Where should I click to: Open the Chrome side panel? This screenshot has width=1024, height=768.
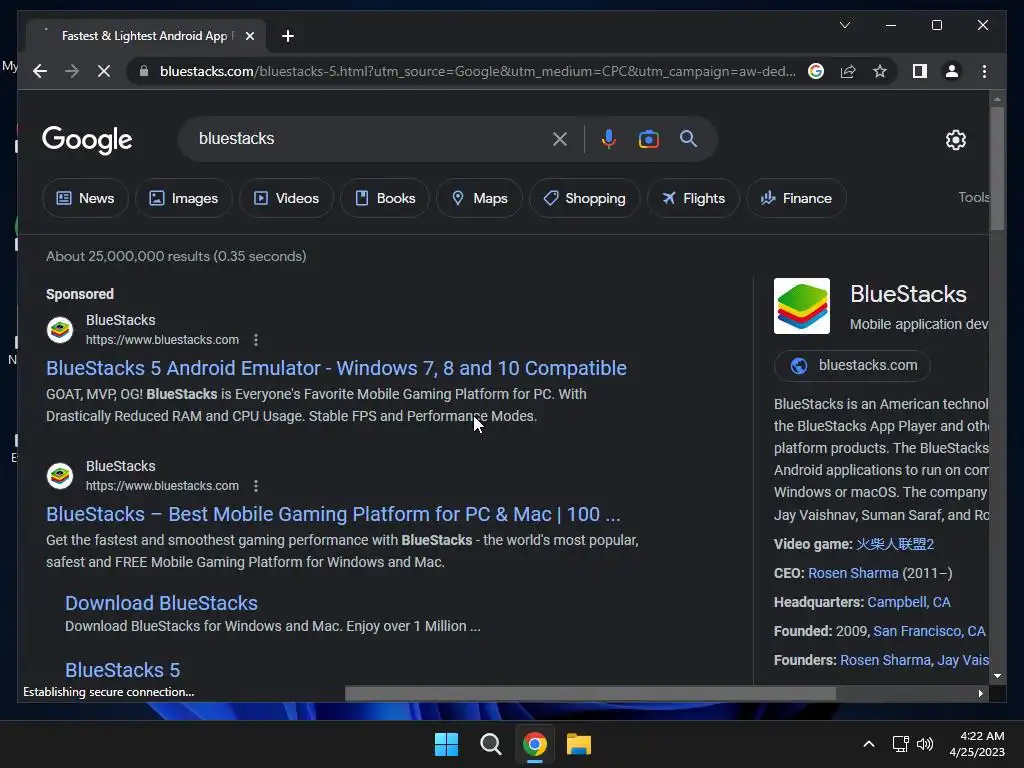(920, 71)
